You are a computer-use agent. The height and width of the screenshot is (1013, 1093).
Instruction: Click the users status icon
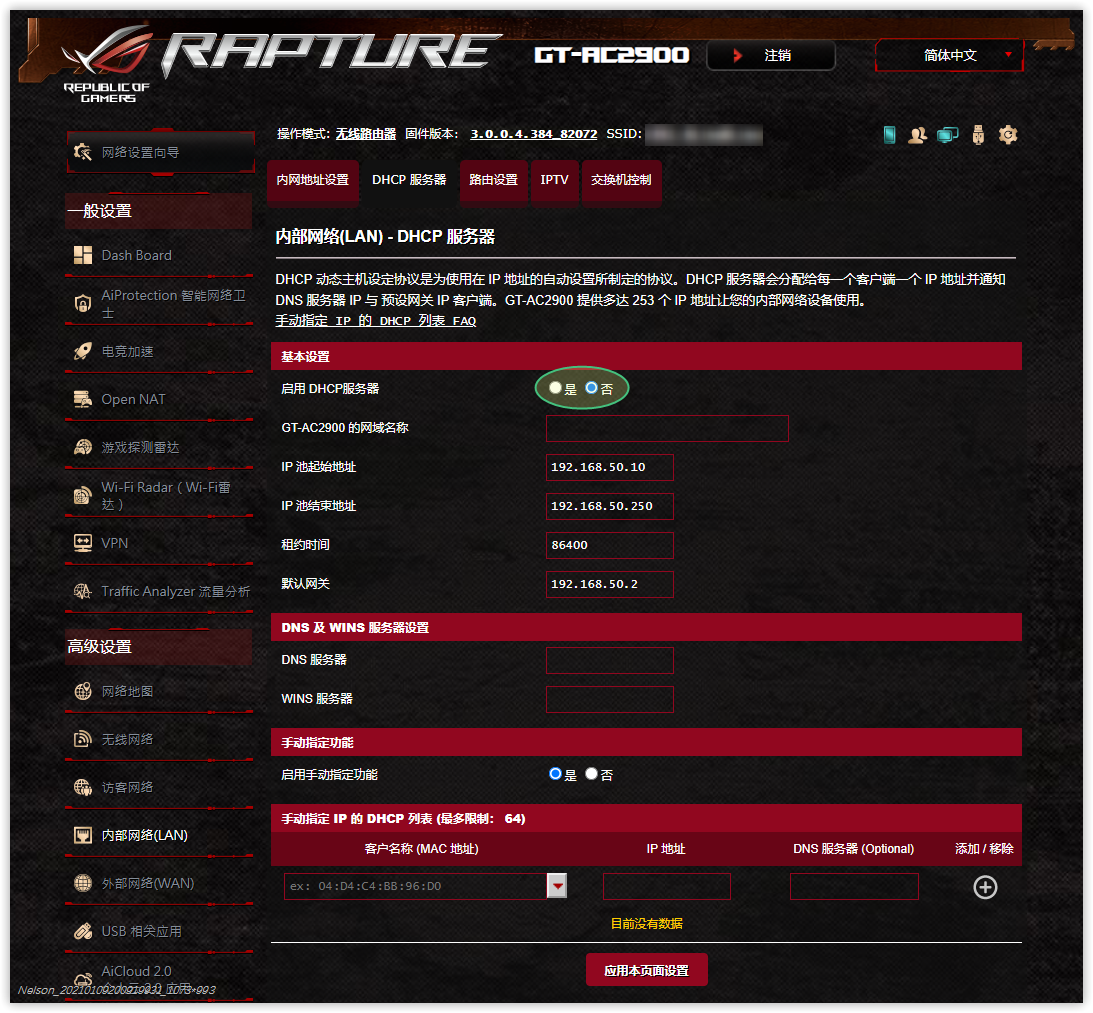(917, 135)
